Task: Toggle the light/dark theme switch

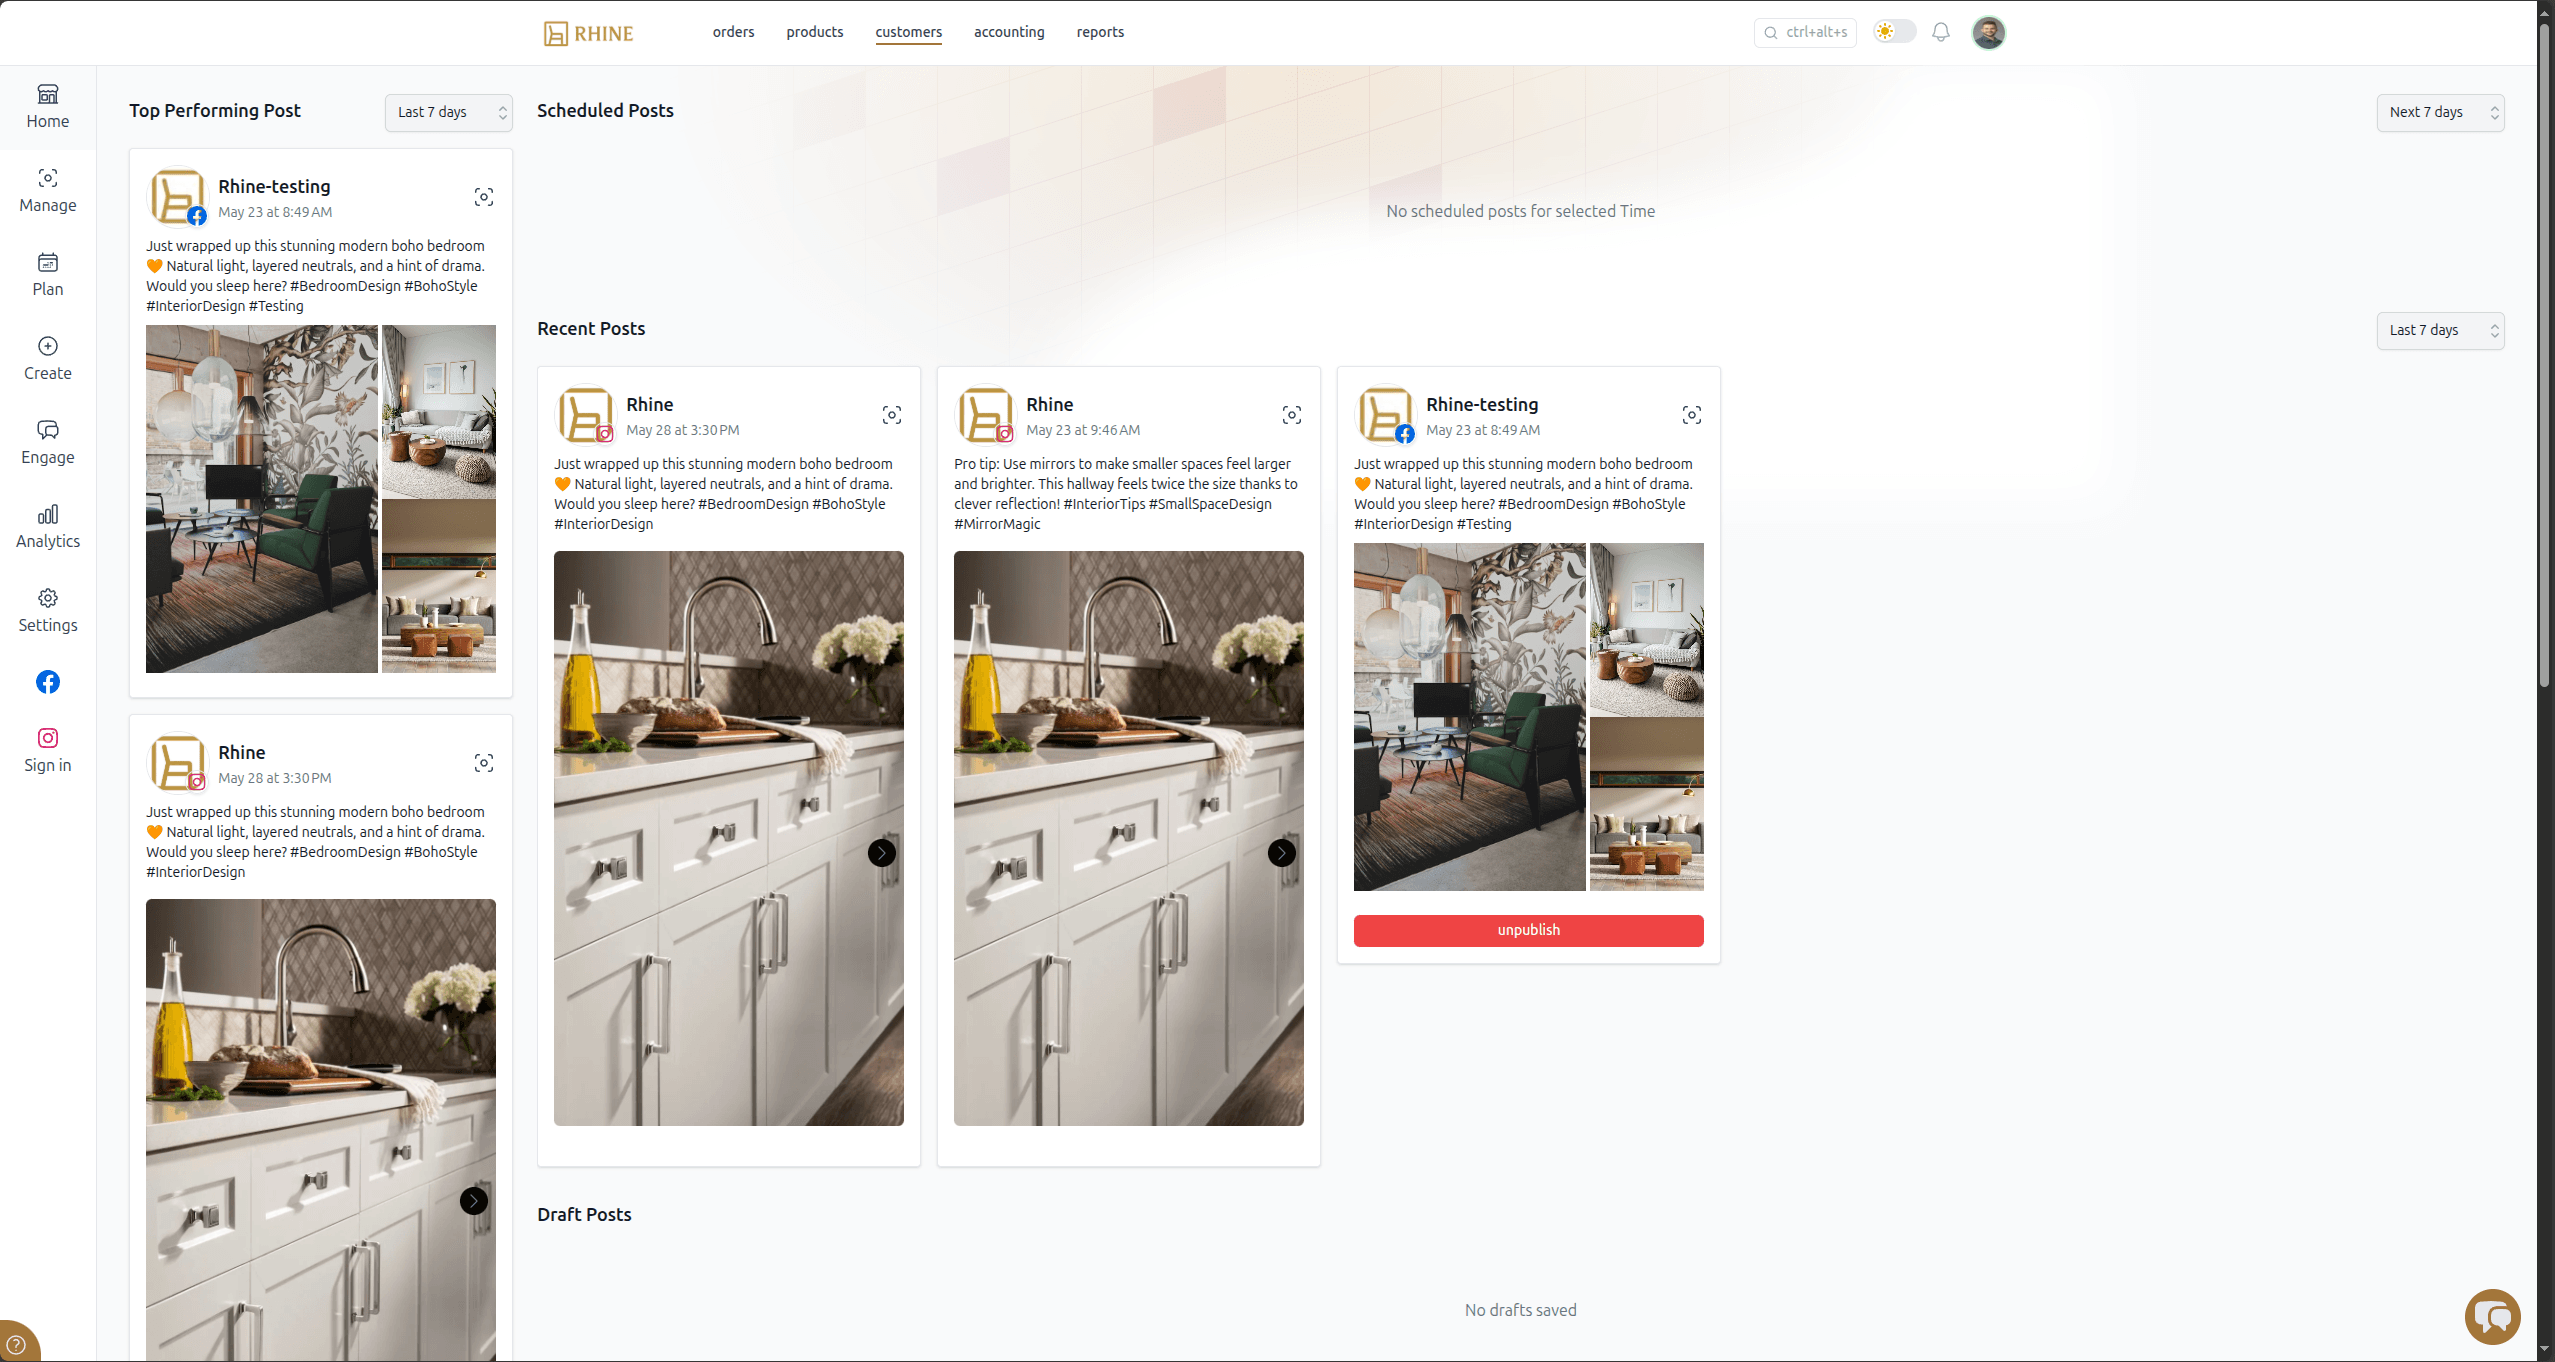Action: (x=1894, y=32)
